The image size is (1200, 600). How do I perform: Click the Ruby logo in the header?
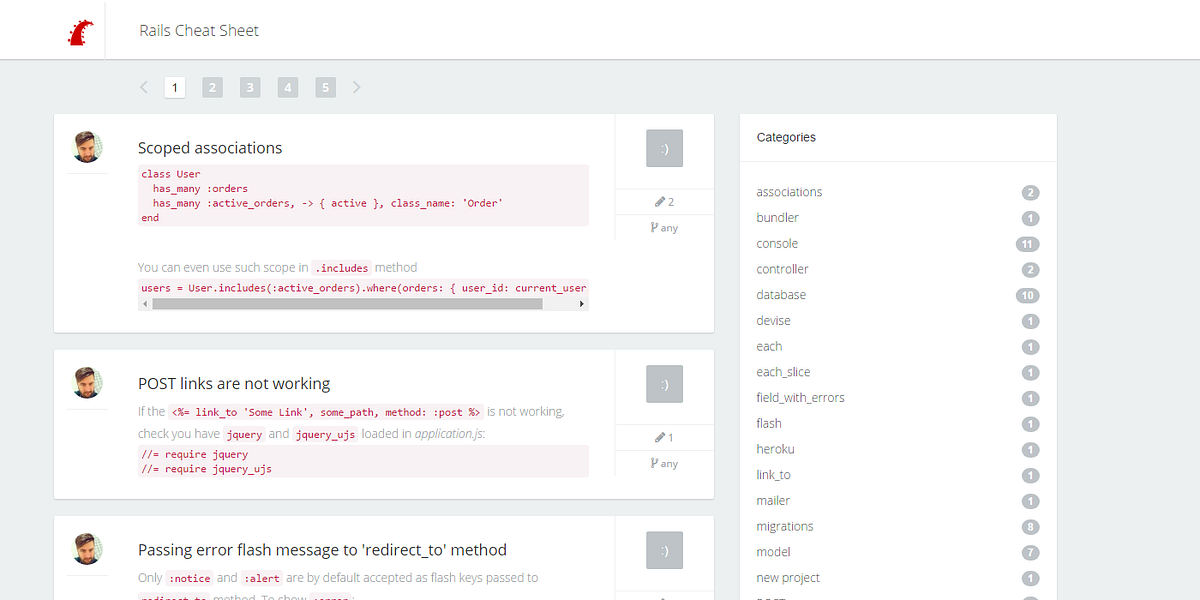pyautogui.click(x=80, y=30)
